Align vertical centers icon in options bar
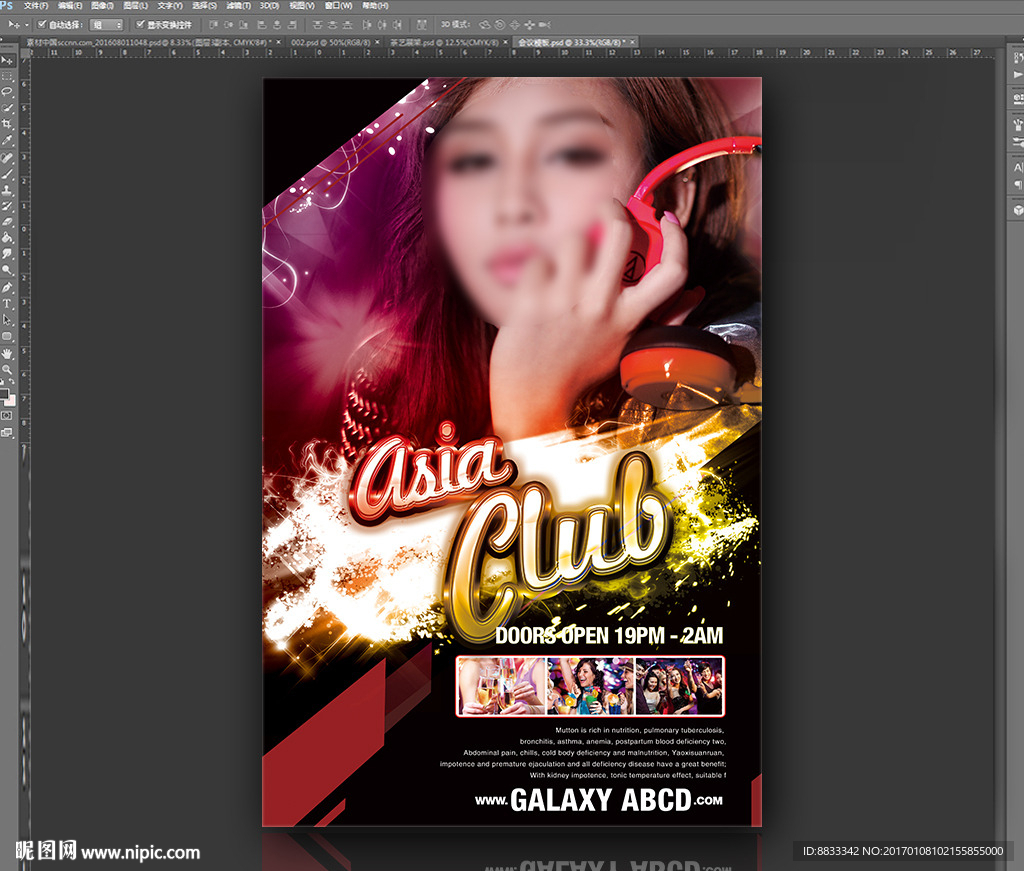 click(229, 25)
